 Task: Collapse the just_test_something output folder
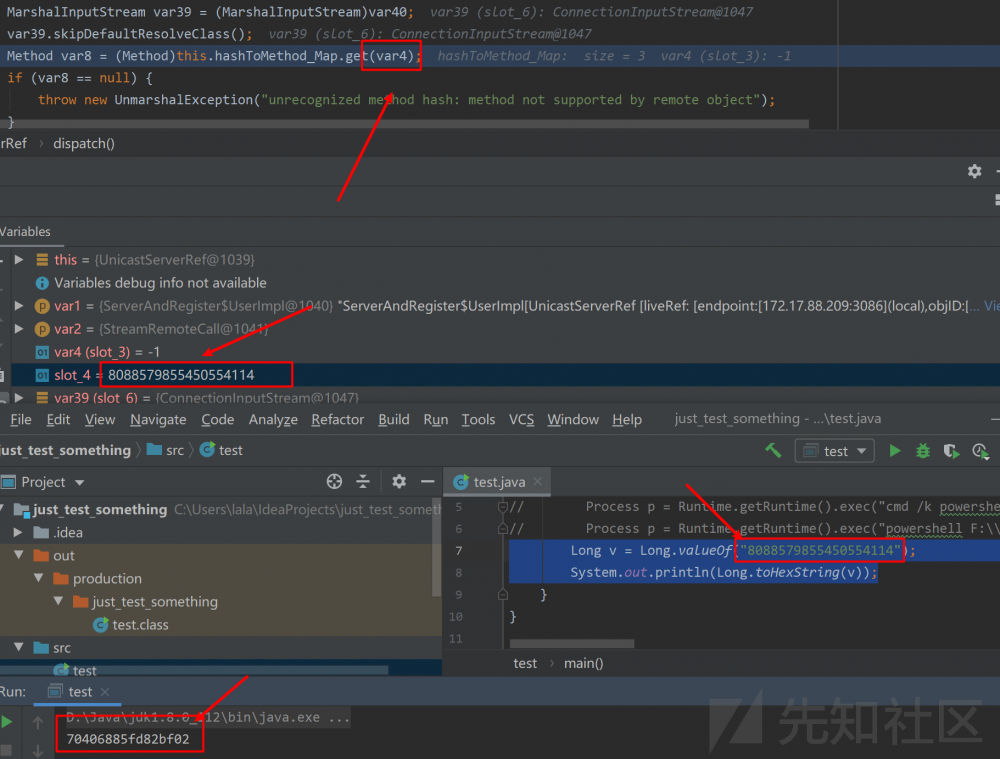click(x=58, y=601)
